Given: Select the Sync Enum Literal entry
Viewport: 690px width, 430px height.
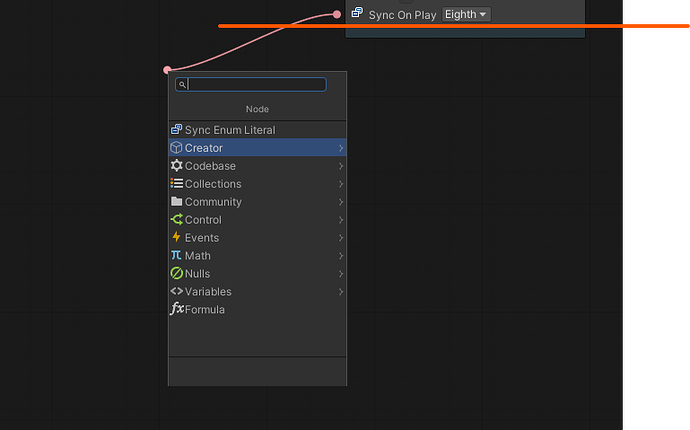Looking at the screenshot, I should click(x=230, y=130).
